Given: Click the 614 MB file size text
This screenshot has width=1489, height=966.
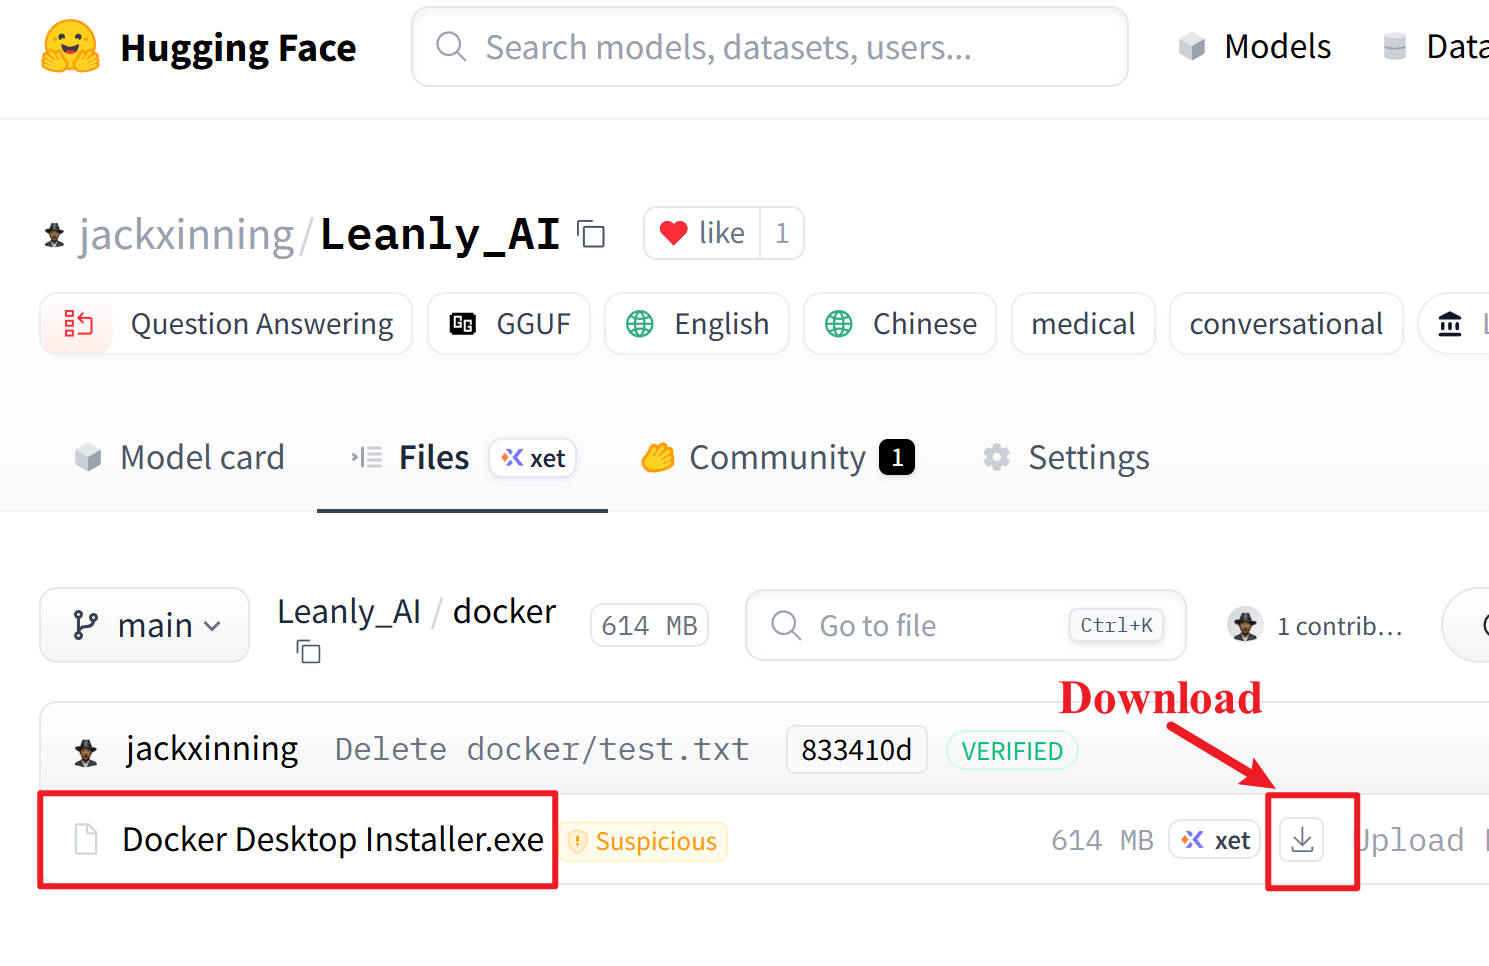Looking at the screenshot, I should pyautogui.click(x=1102, y=840).
